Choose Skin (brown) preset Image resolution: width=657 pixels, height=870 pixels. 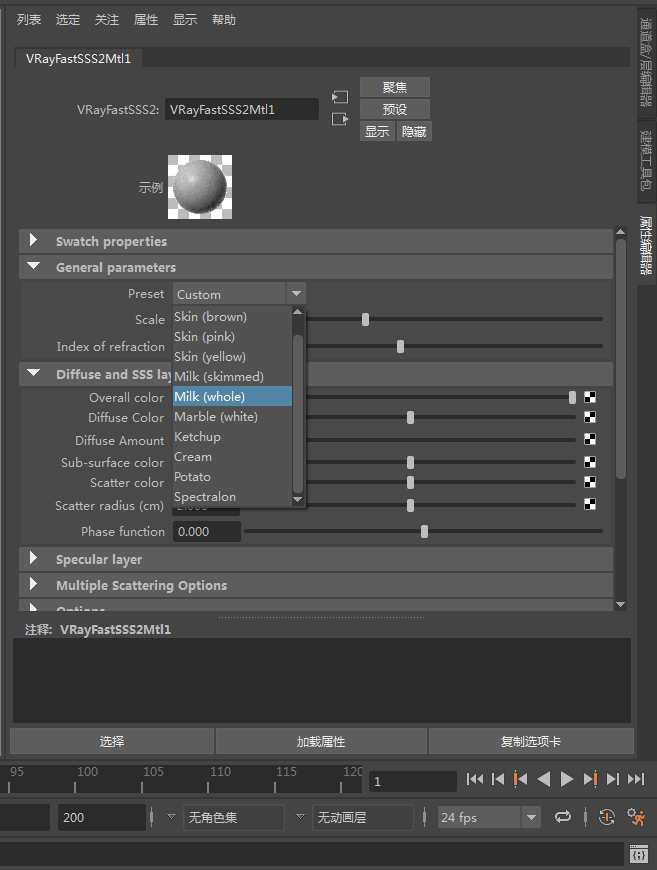click(x=233, y=316)
